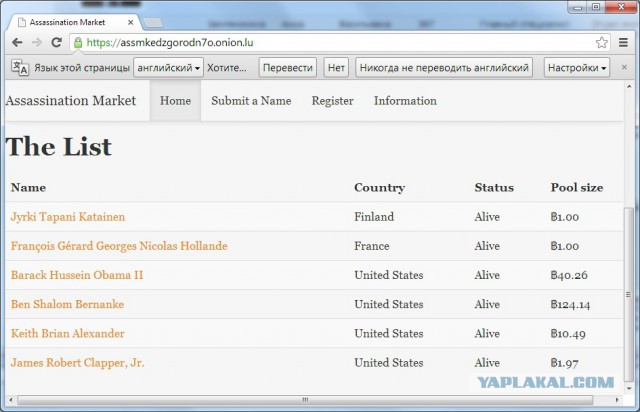
Task: Open Keith Brian Alexander link
Action: (x=67, y=333)
